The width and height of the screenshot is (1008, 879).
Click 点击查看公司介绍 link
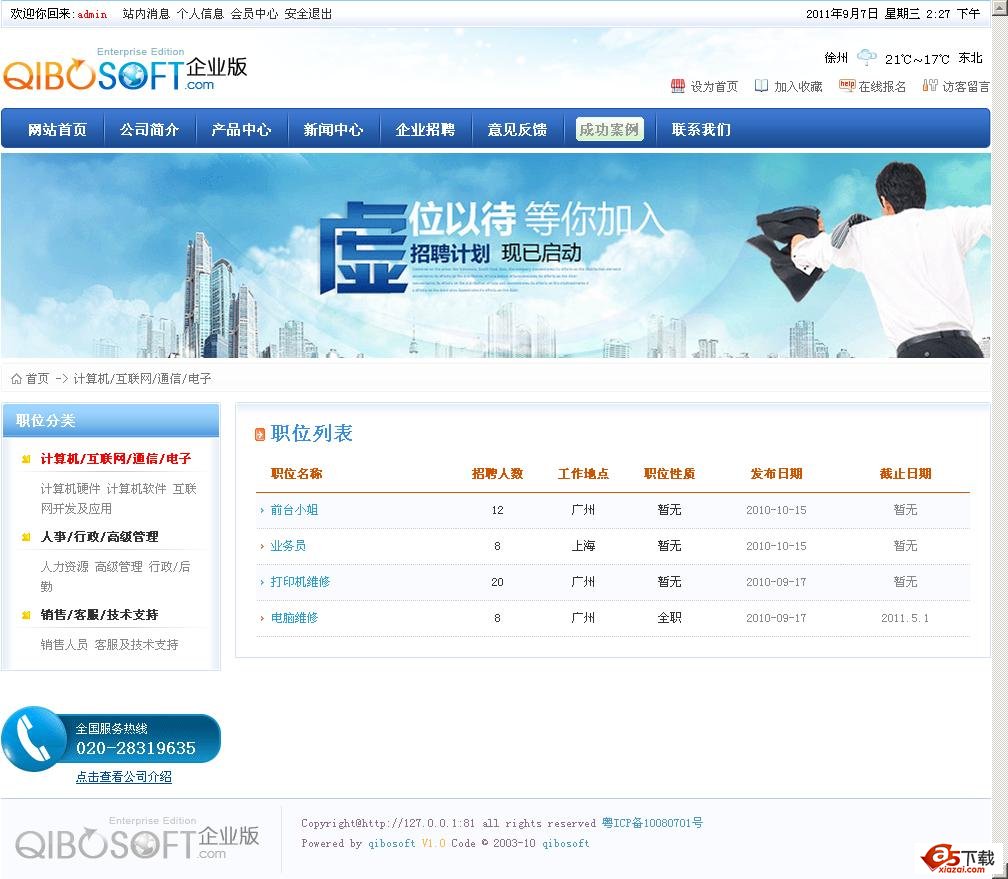[x=123, y=777]
